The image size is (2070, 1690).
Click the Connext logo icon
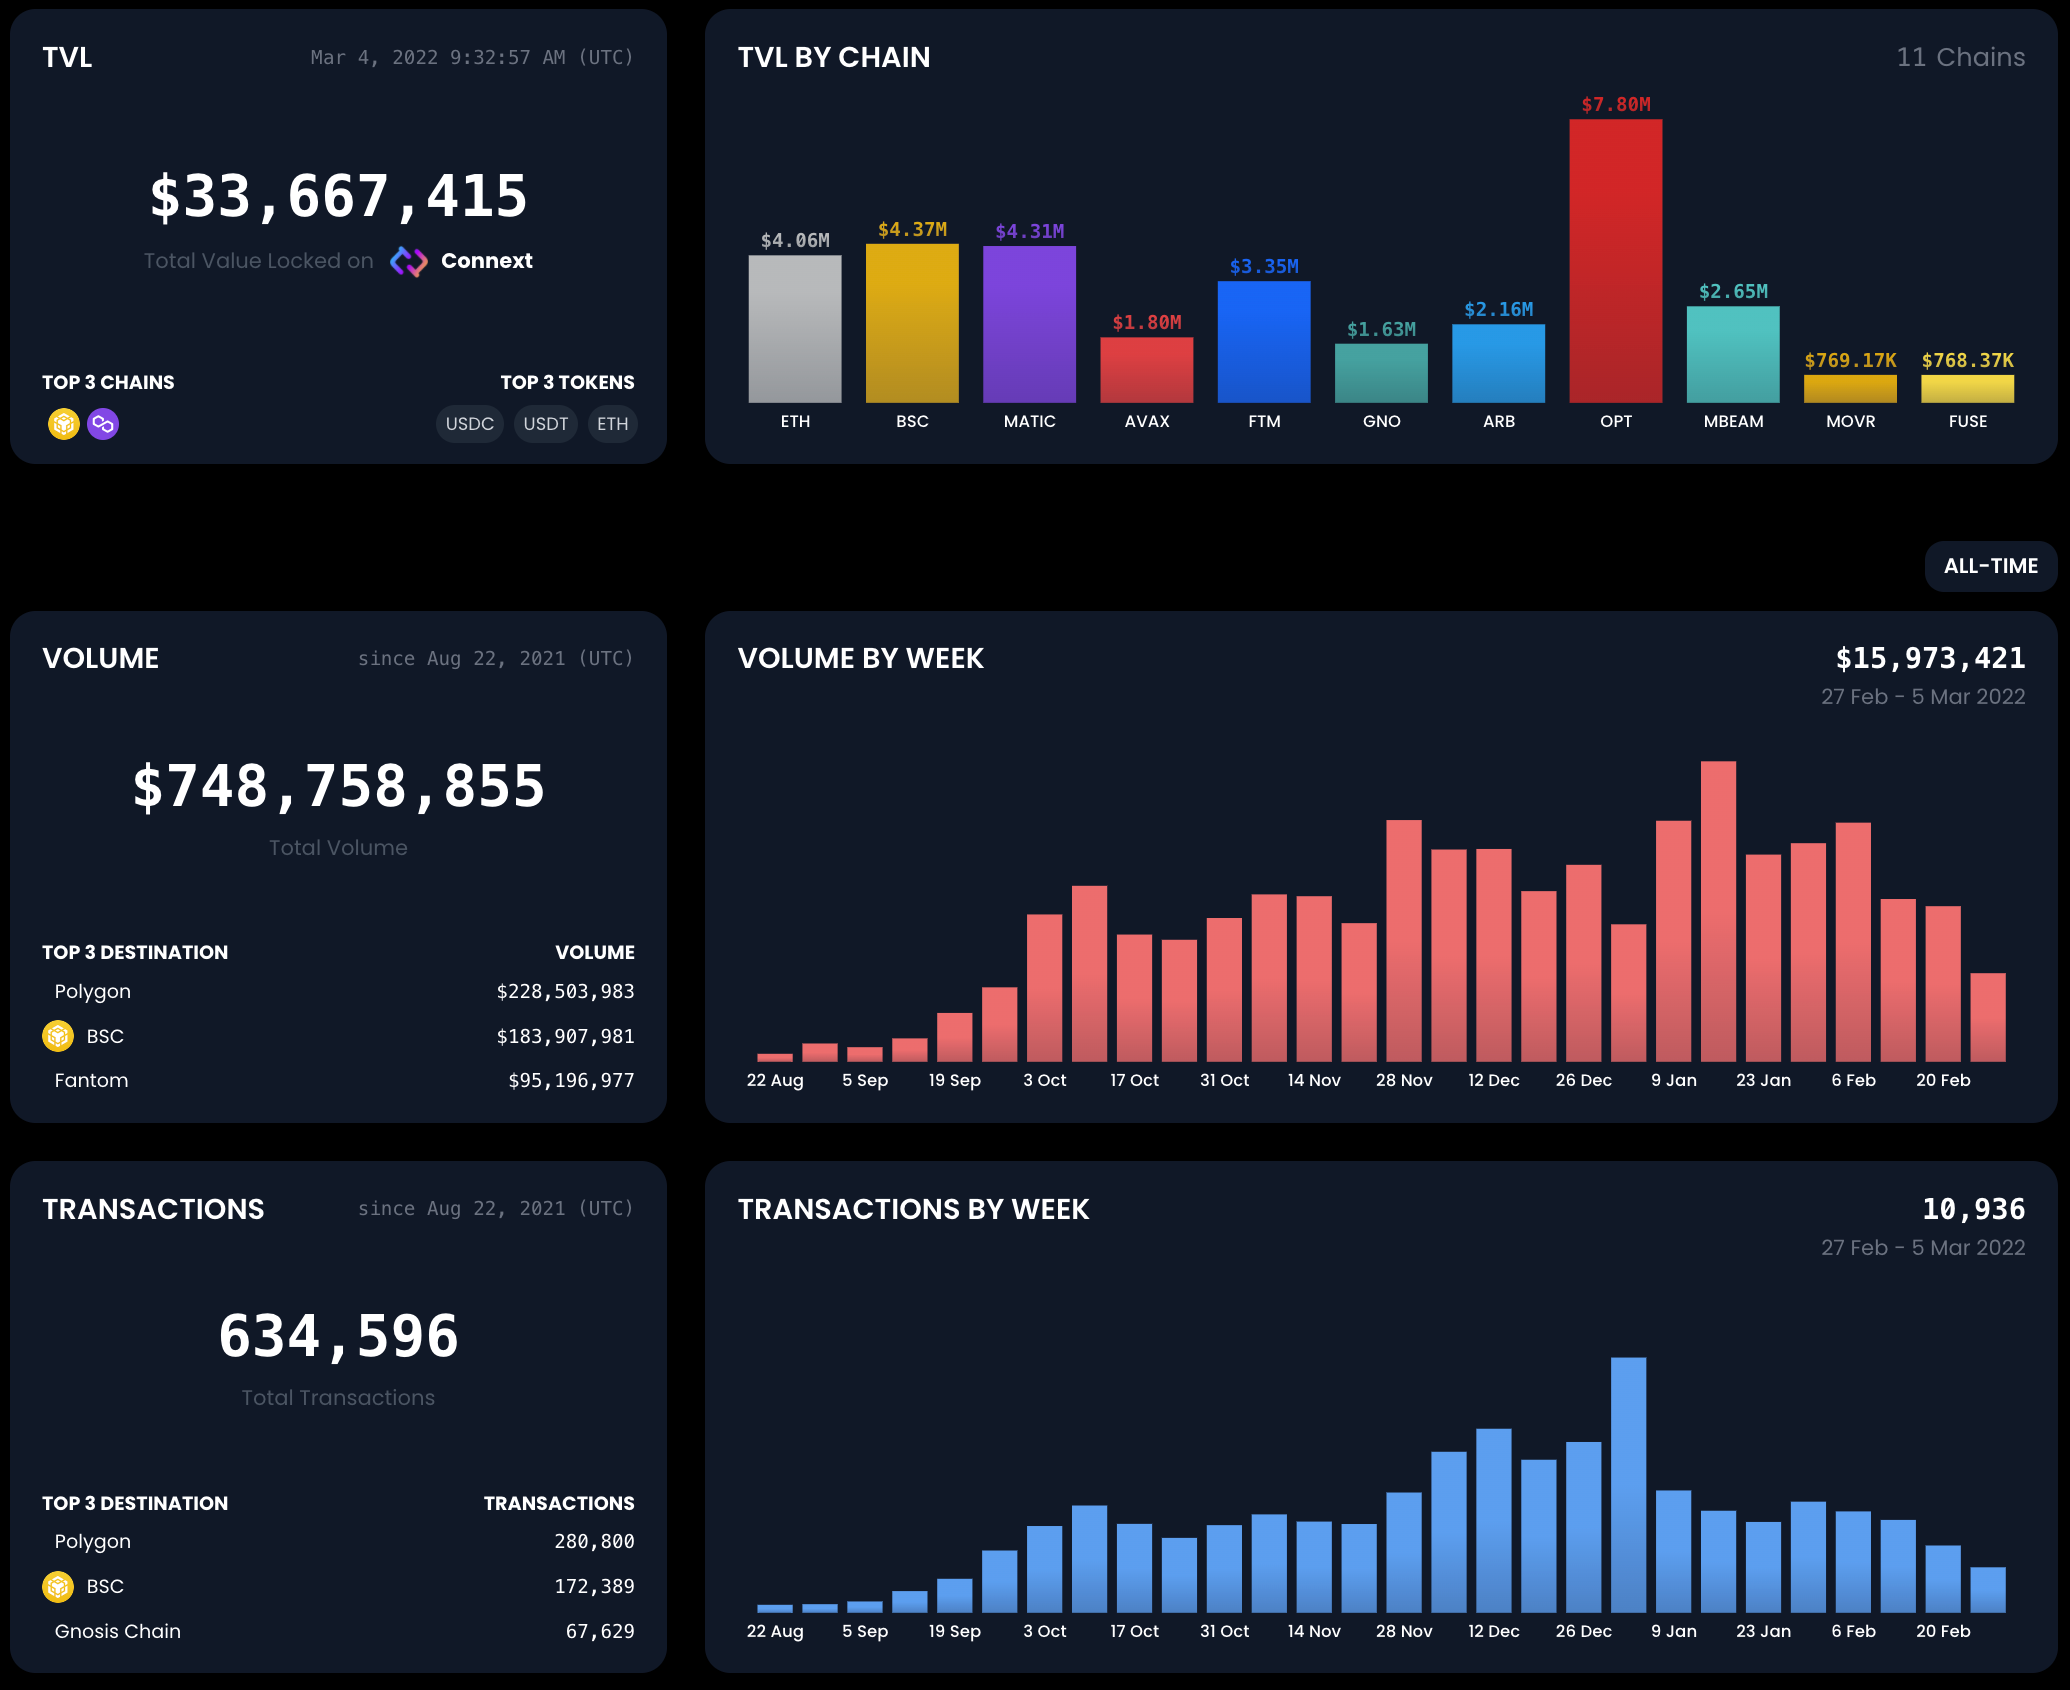(x=408, y=260)
